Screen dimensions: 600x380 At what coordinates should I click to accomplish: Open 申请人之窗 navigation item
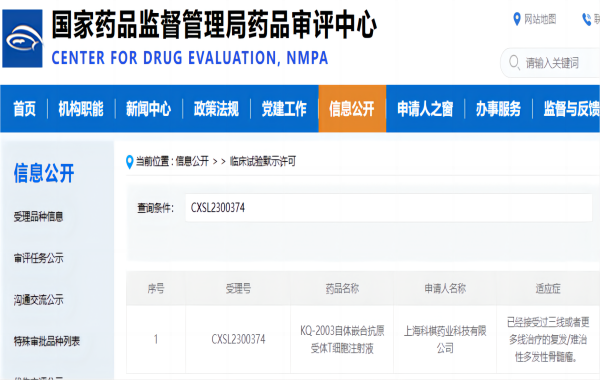pos(425,109)
